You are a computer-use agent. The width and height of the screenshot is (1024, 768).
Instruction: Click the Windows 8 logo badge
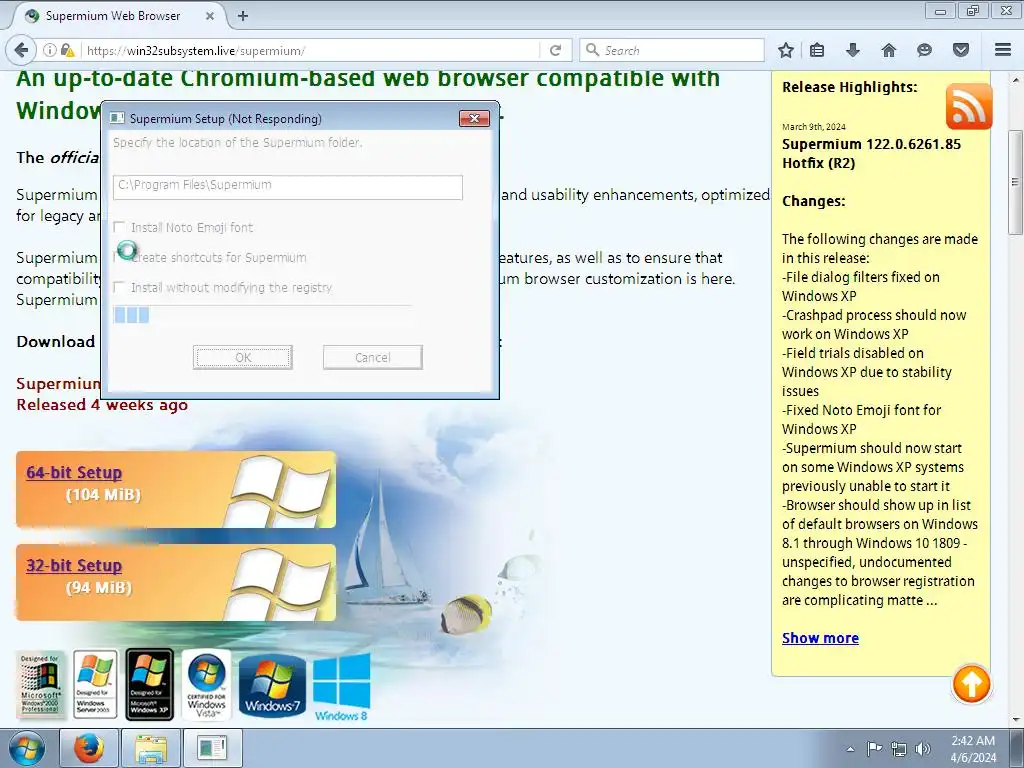pyautogui.click(x=342, y=688)
